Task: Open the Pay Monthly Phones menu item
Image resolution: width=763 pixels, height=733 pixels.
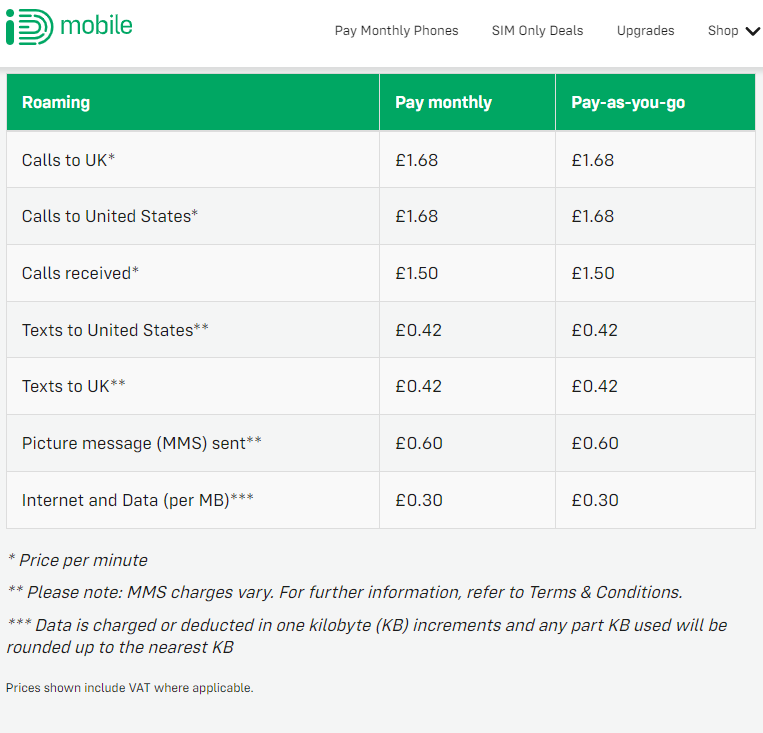Action: [x=396, y=31]
